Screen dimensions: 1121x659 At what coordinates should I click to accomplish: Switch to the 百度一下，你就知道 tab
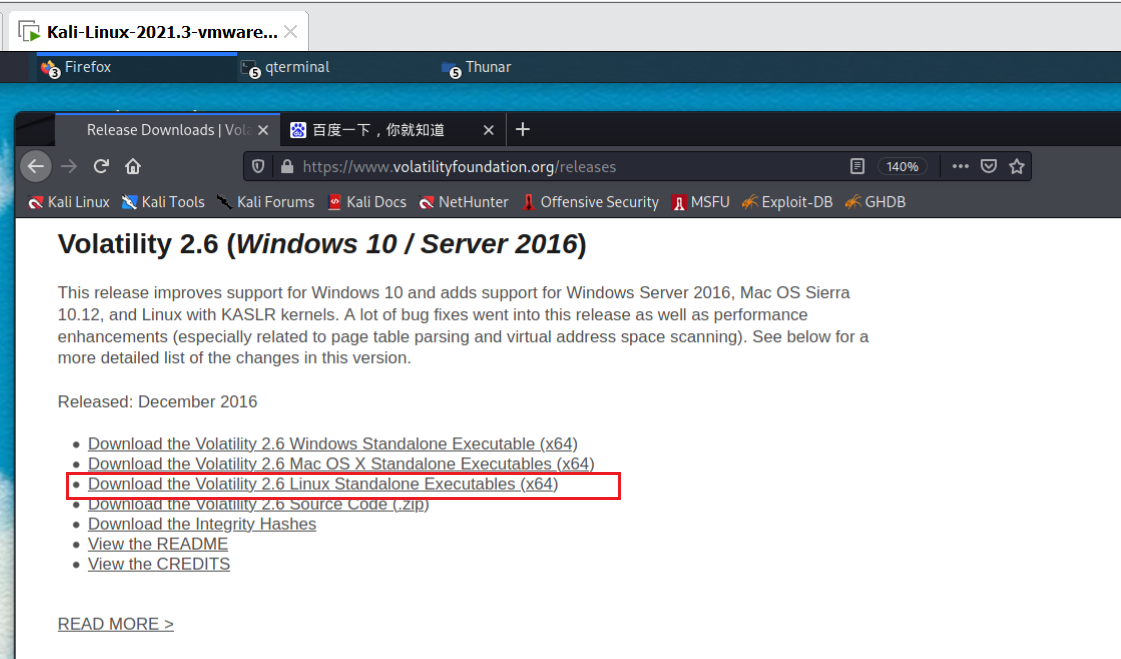[x=392, y=130]
